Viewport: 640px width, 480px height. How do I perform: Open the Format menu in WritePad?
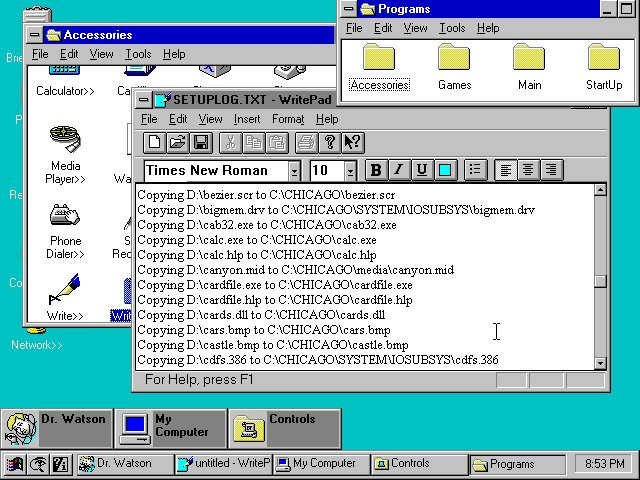[288, 119]
